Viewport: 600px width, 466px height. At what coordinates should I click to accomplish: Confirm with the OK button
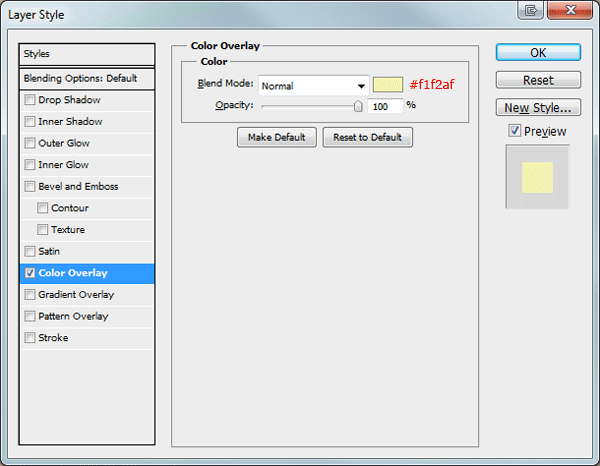538,52
